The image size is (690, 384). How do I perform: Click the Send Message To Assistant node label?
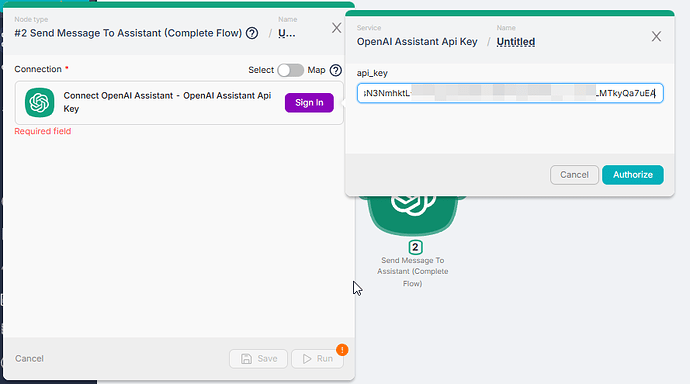click(412, 272)
